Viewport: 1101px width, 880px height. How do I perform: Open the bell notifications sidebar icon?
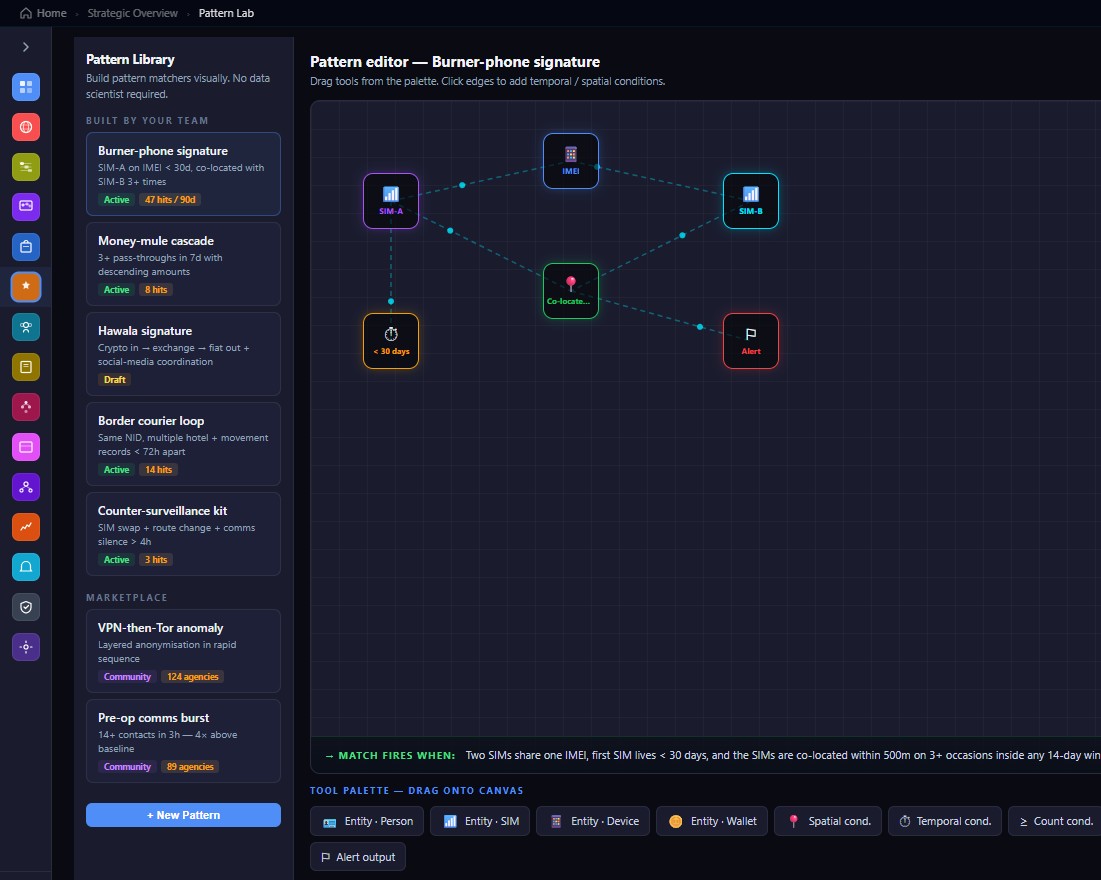tap(26, 567)
